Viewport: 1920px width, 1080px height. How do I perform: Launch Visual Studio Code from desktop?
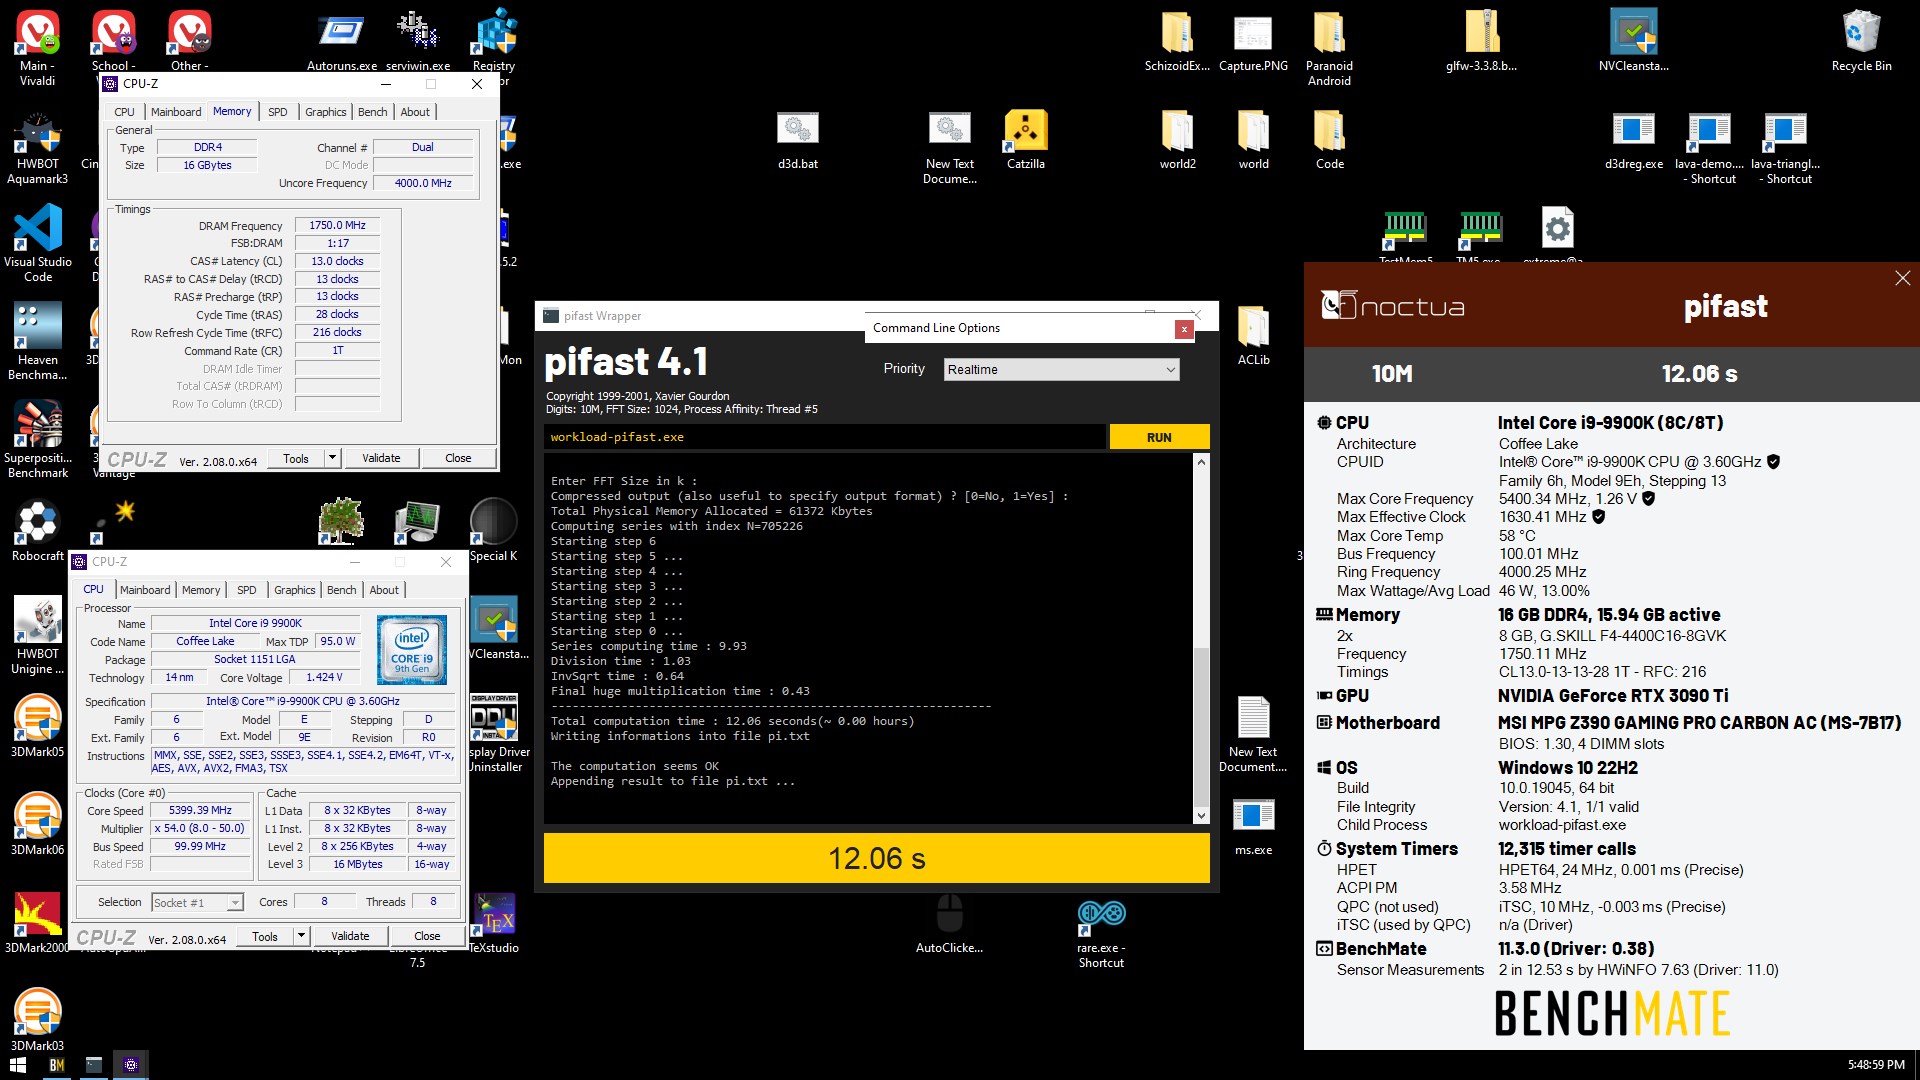(38, 244)
